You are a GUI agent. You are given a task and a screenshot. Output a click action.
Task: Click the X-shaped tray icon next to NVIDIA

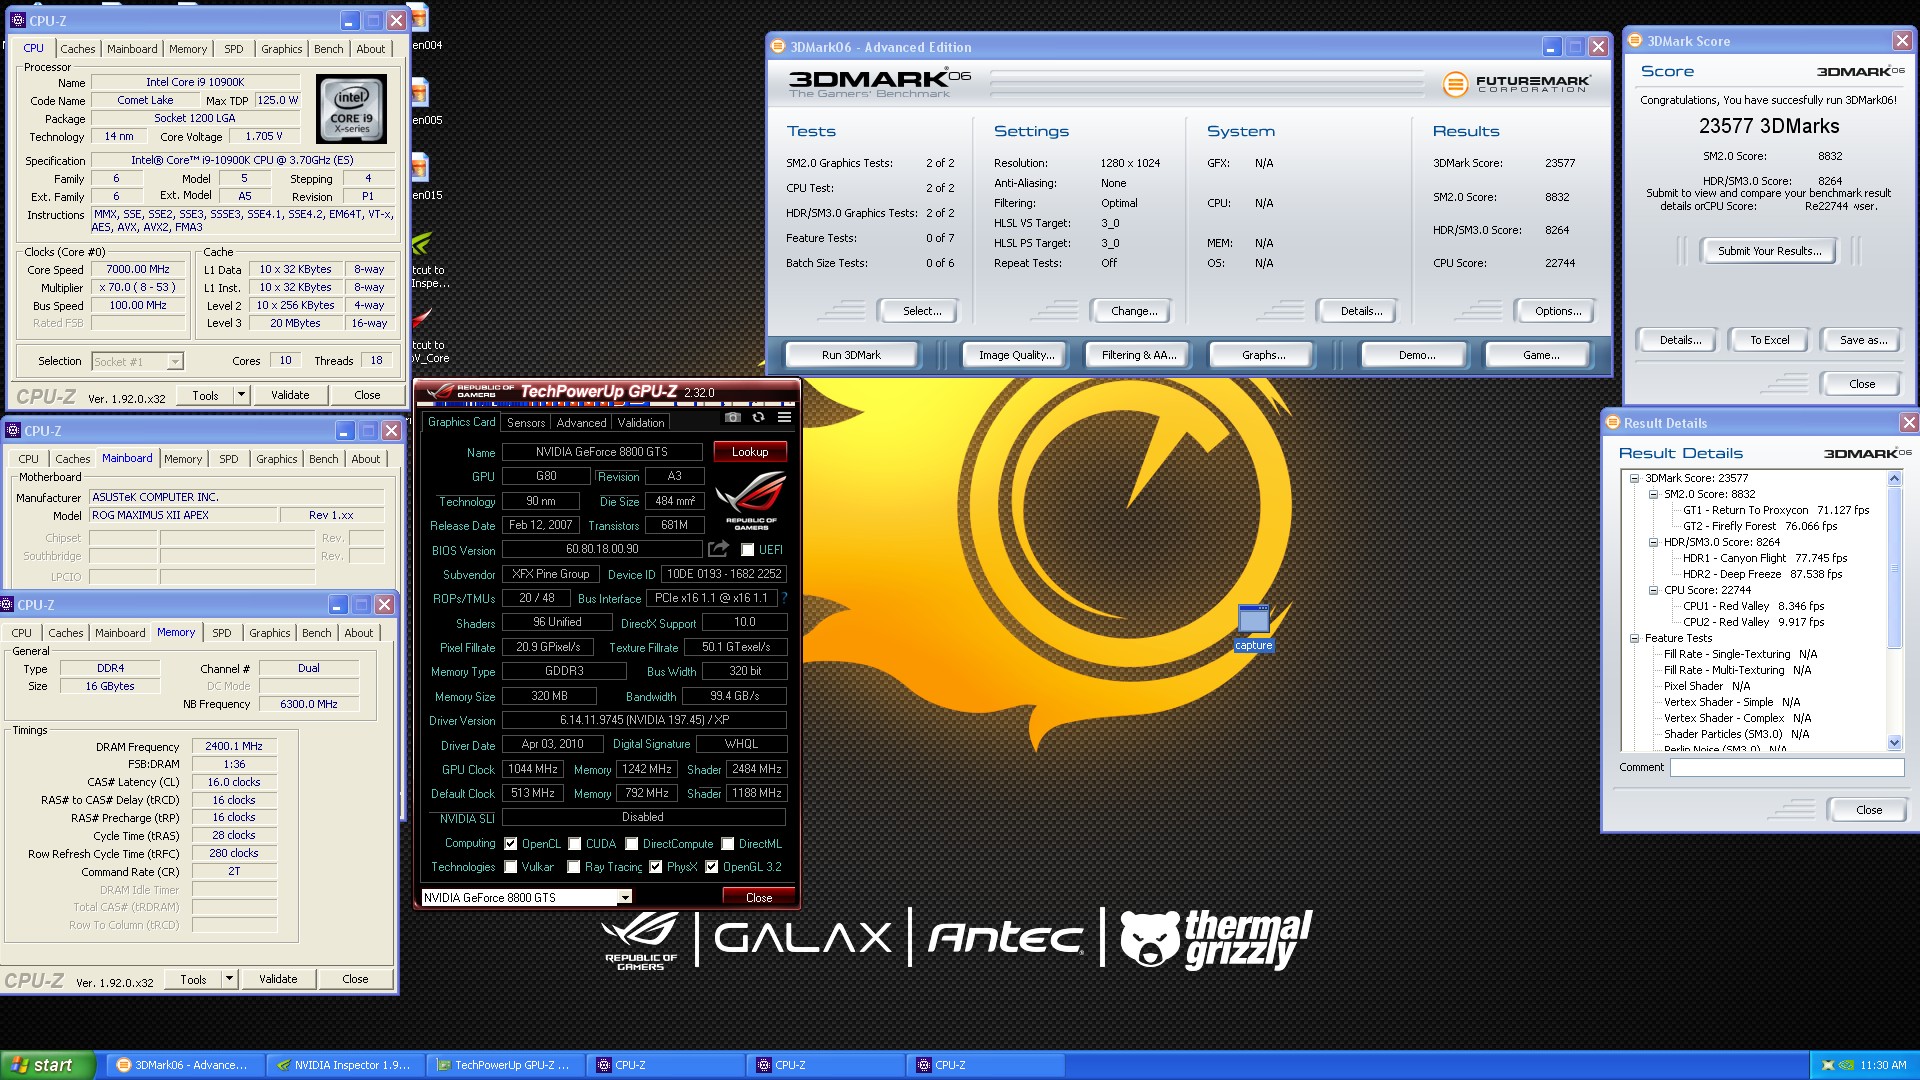pos(1829,1065)
